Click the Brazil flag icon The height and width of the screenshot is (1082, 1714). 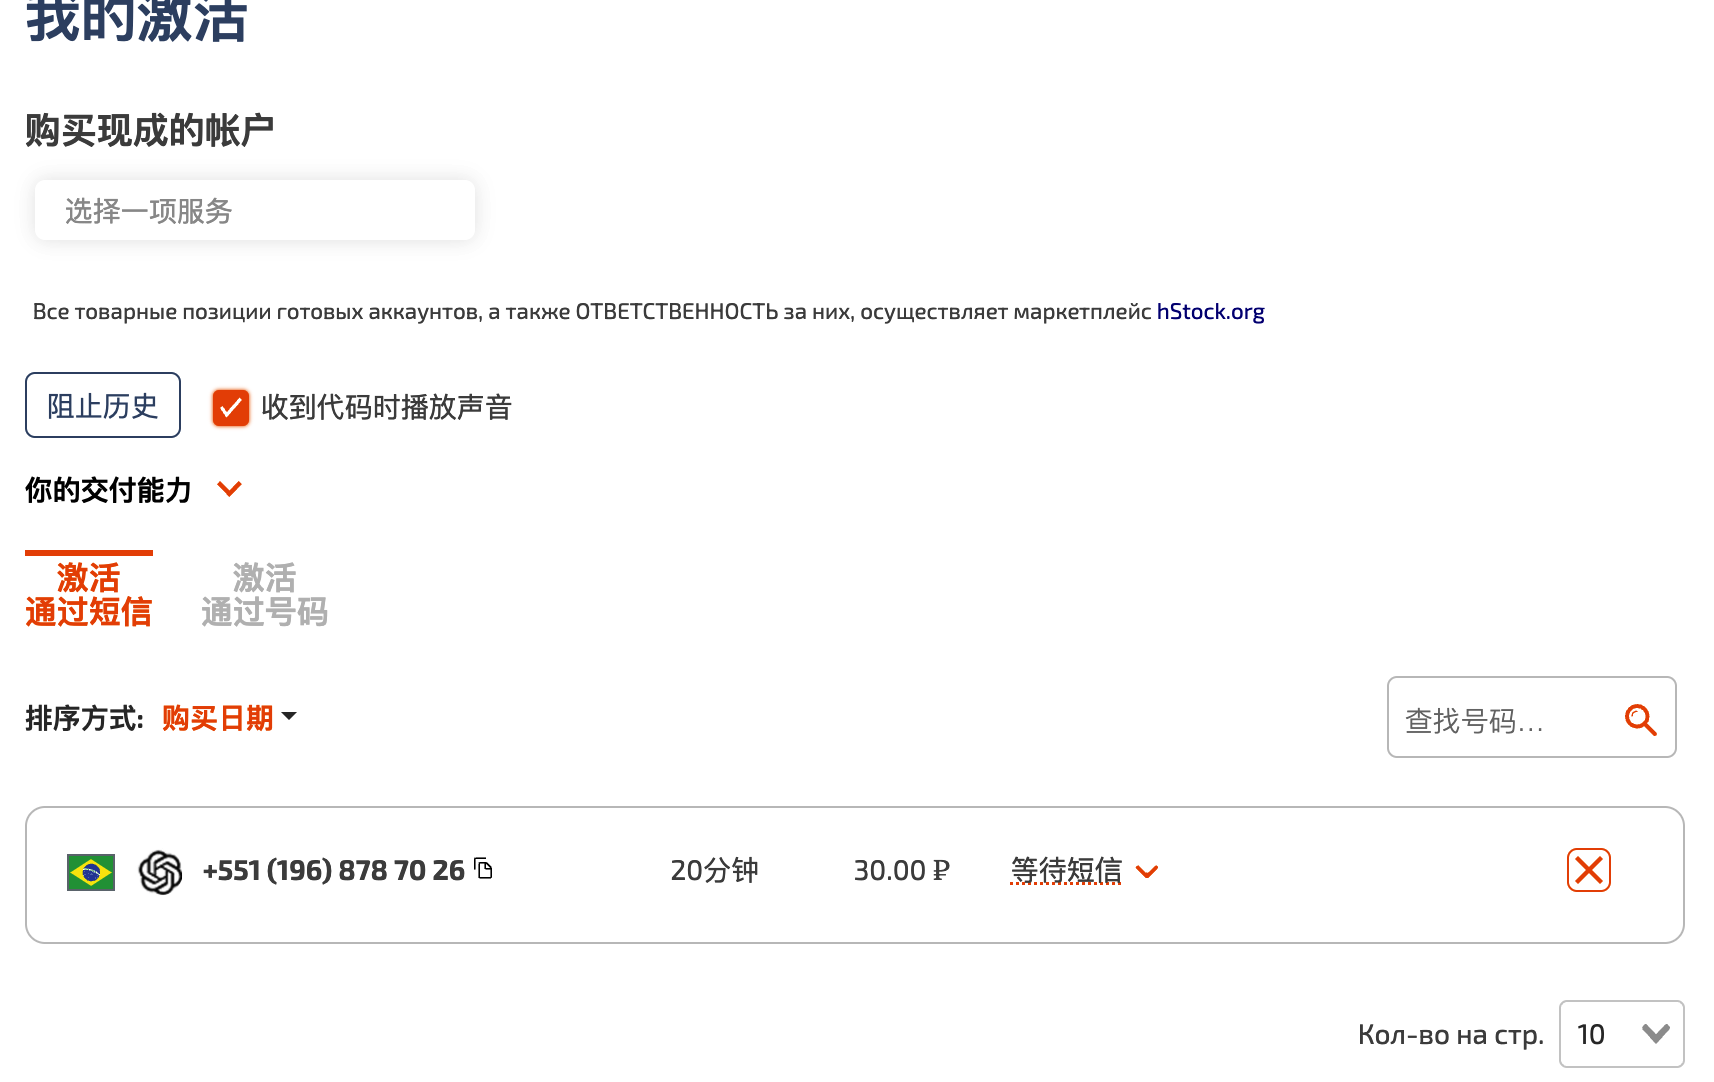coord(90,872)
